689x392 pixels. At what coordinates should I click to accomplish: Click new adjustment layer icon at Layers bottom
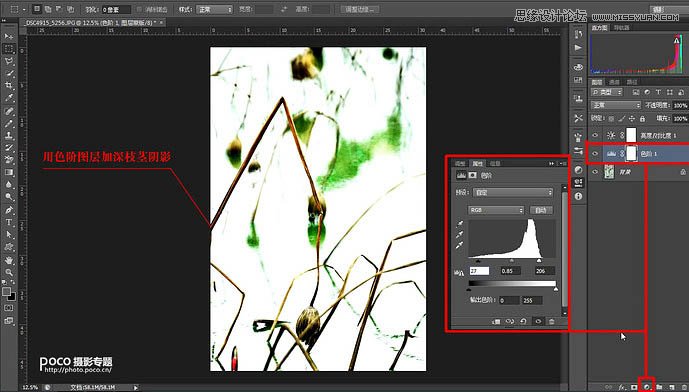647,386
